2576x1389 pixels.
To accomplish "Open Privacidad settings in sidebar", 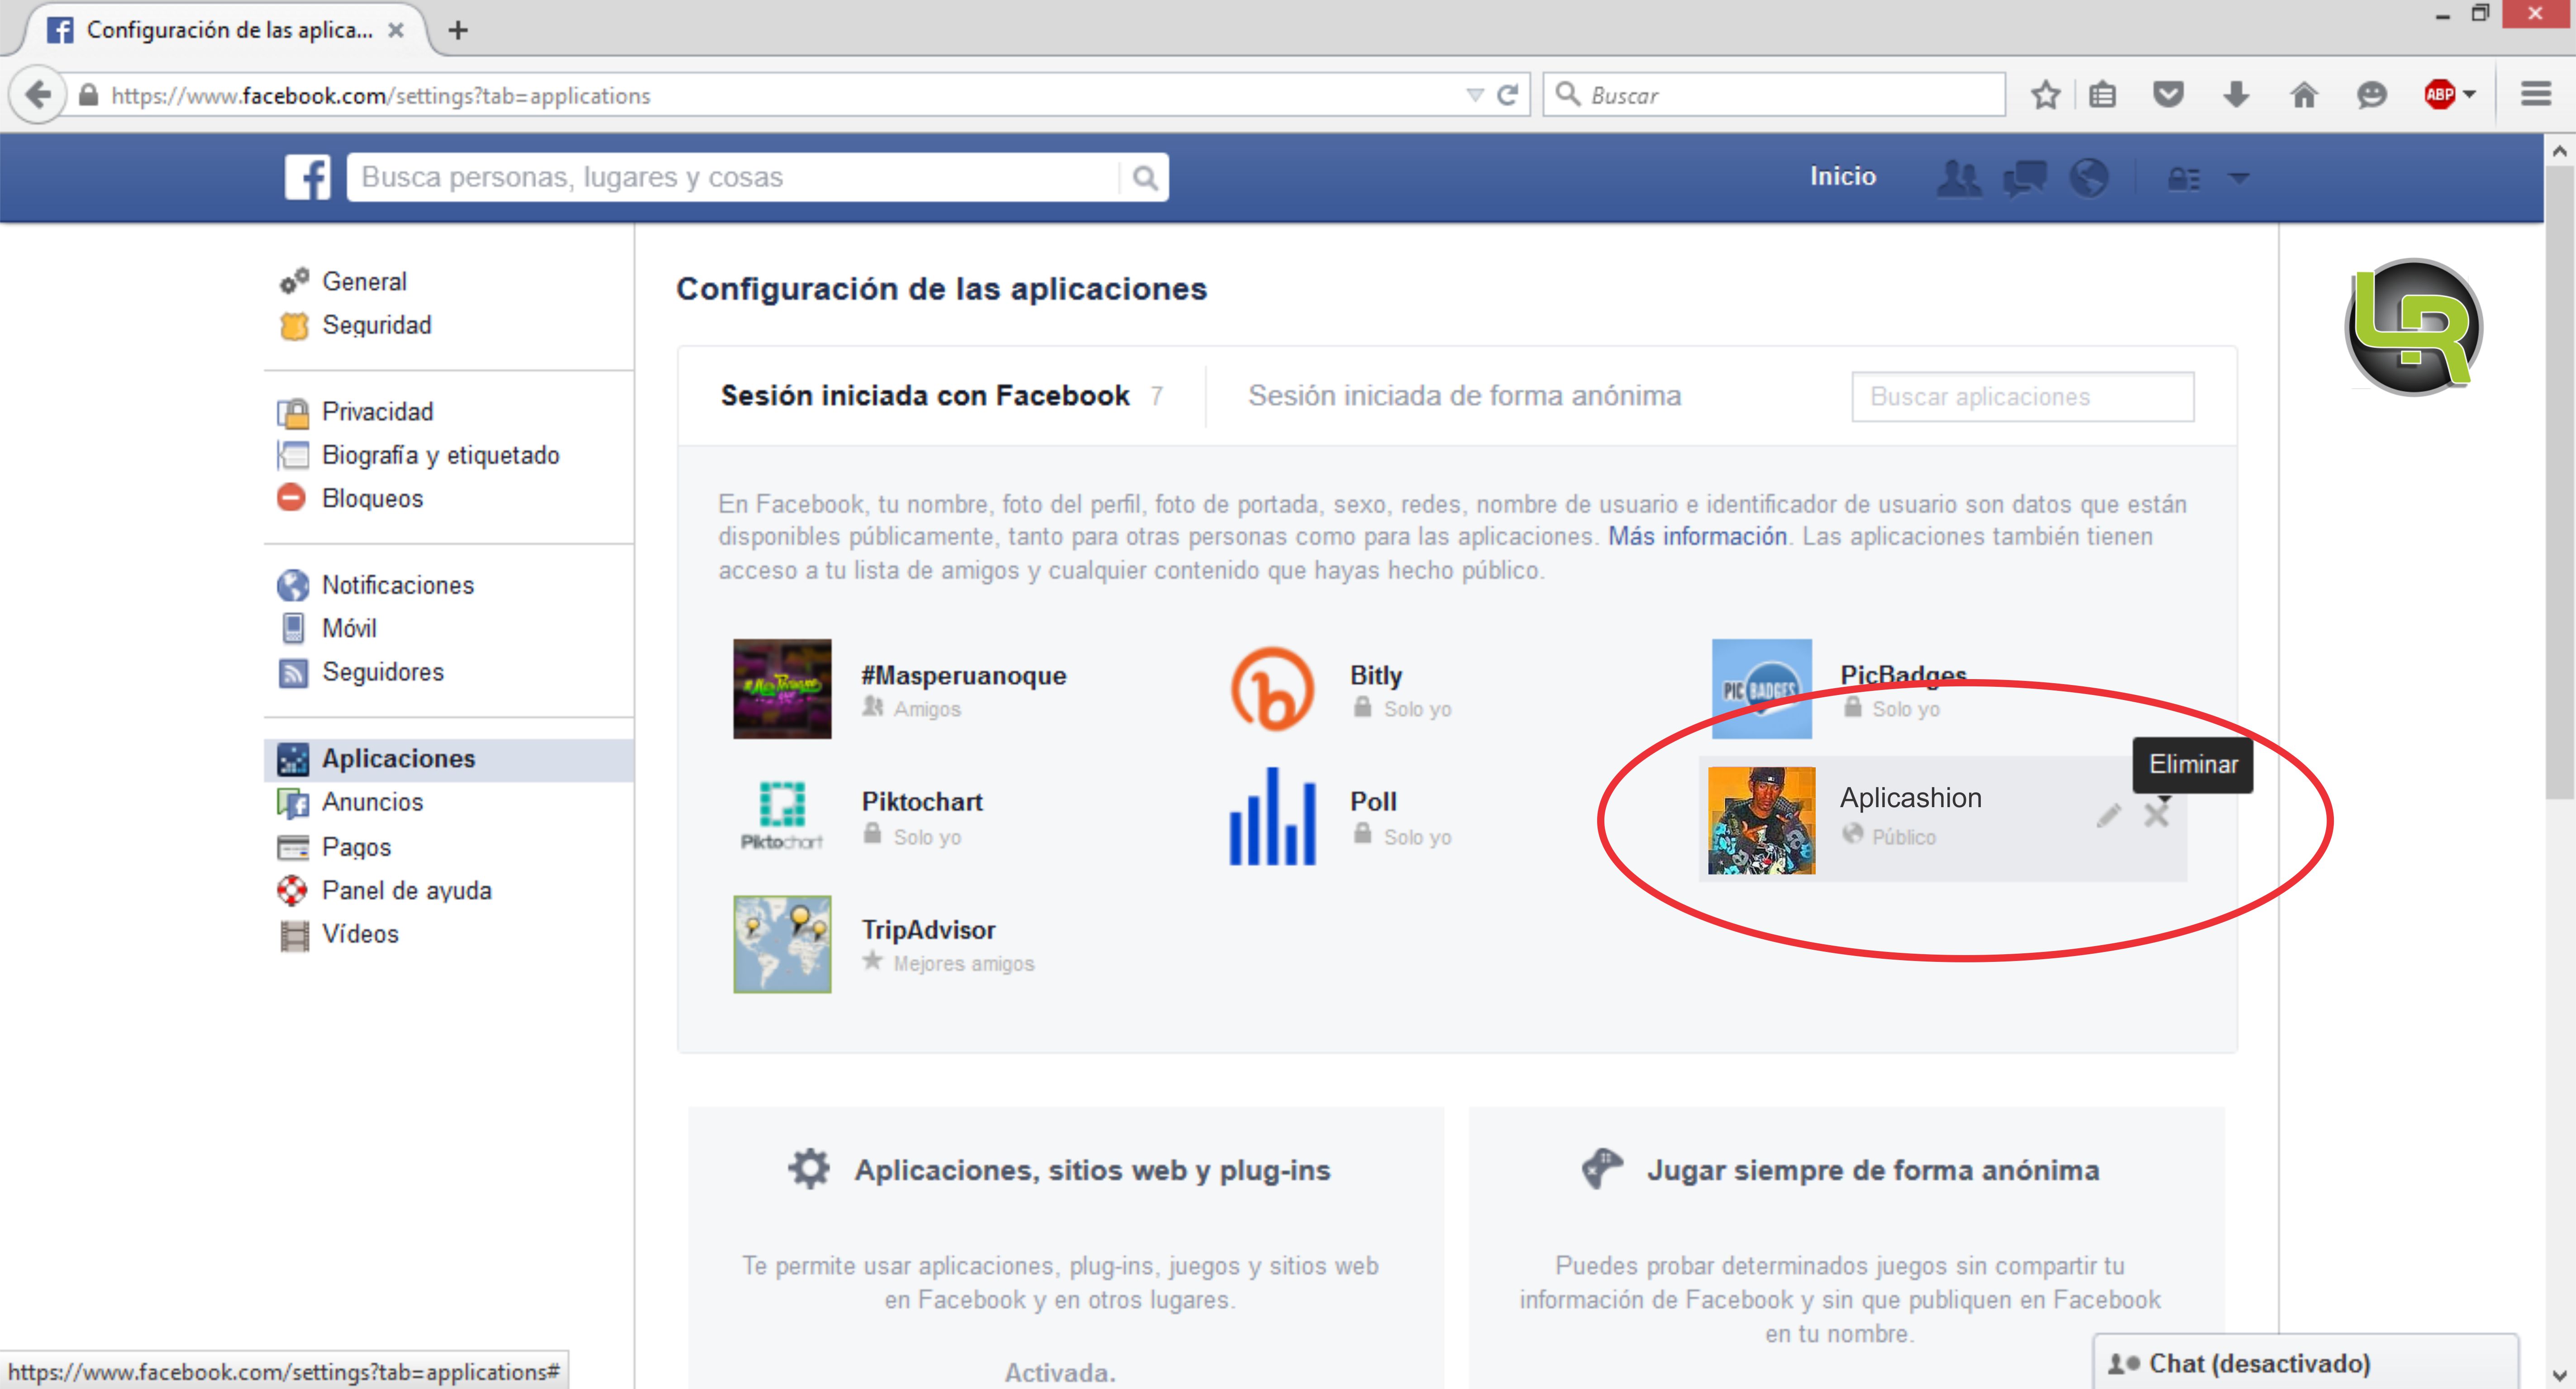I will click(x=377, y=412).
